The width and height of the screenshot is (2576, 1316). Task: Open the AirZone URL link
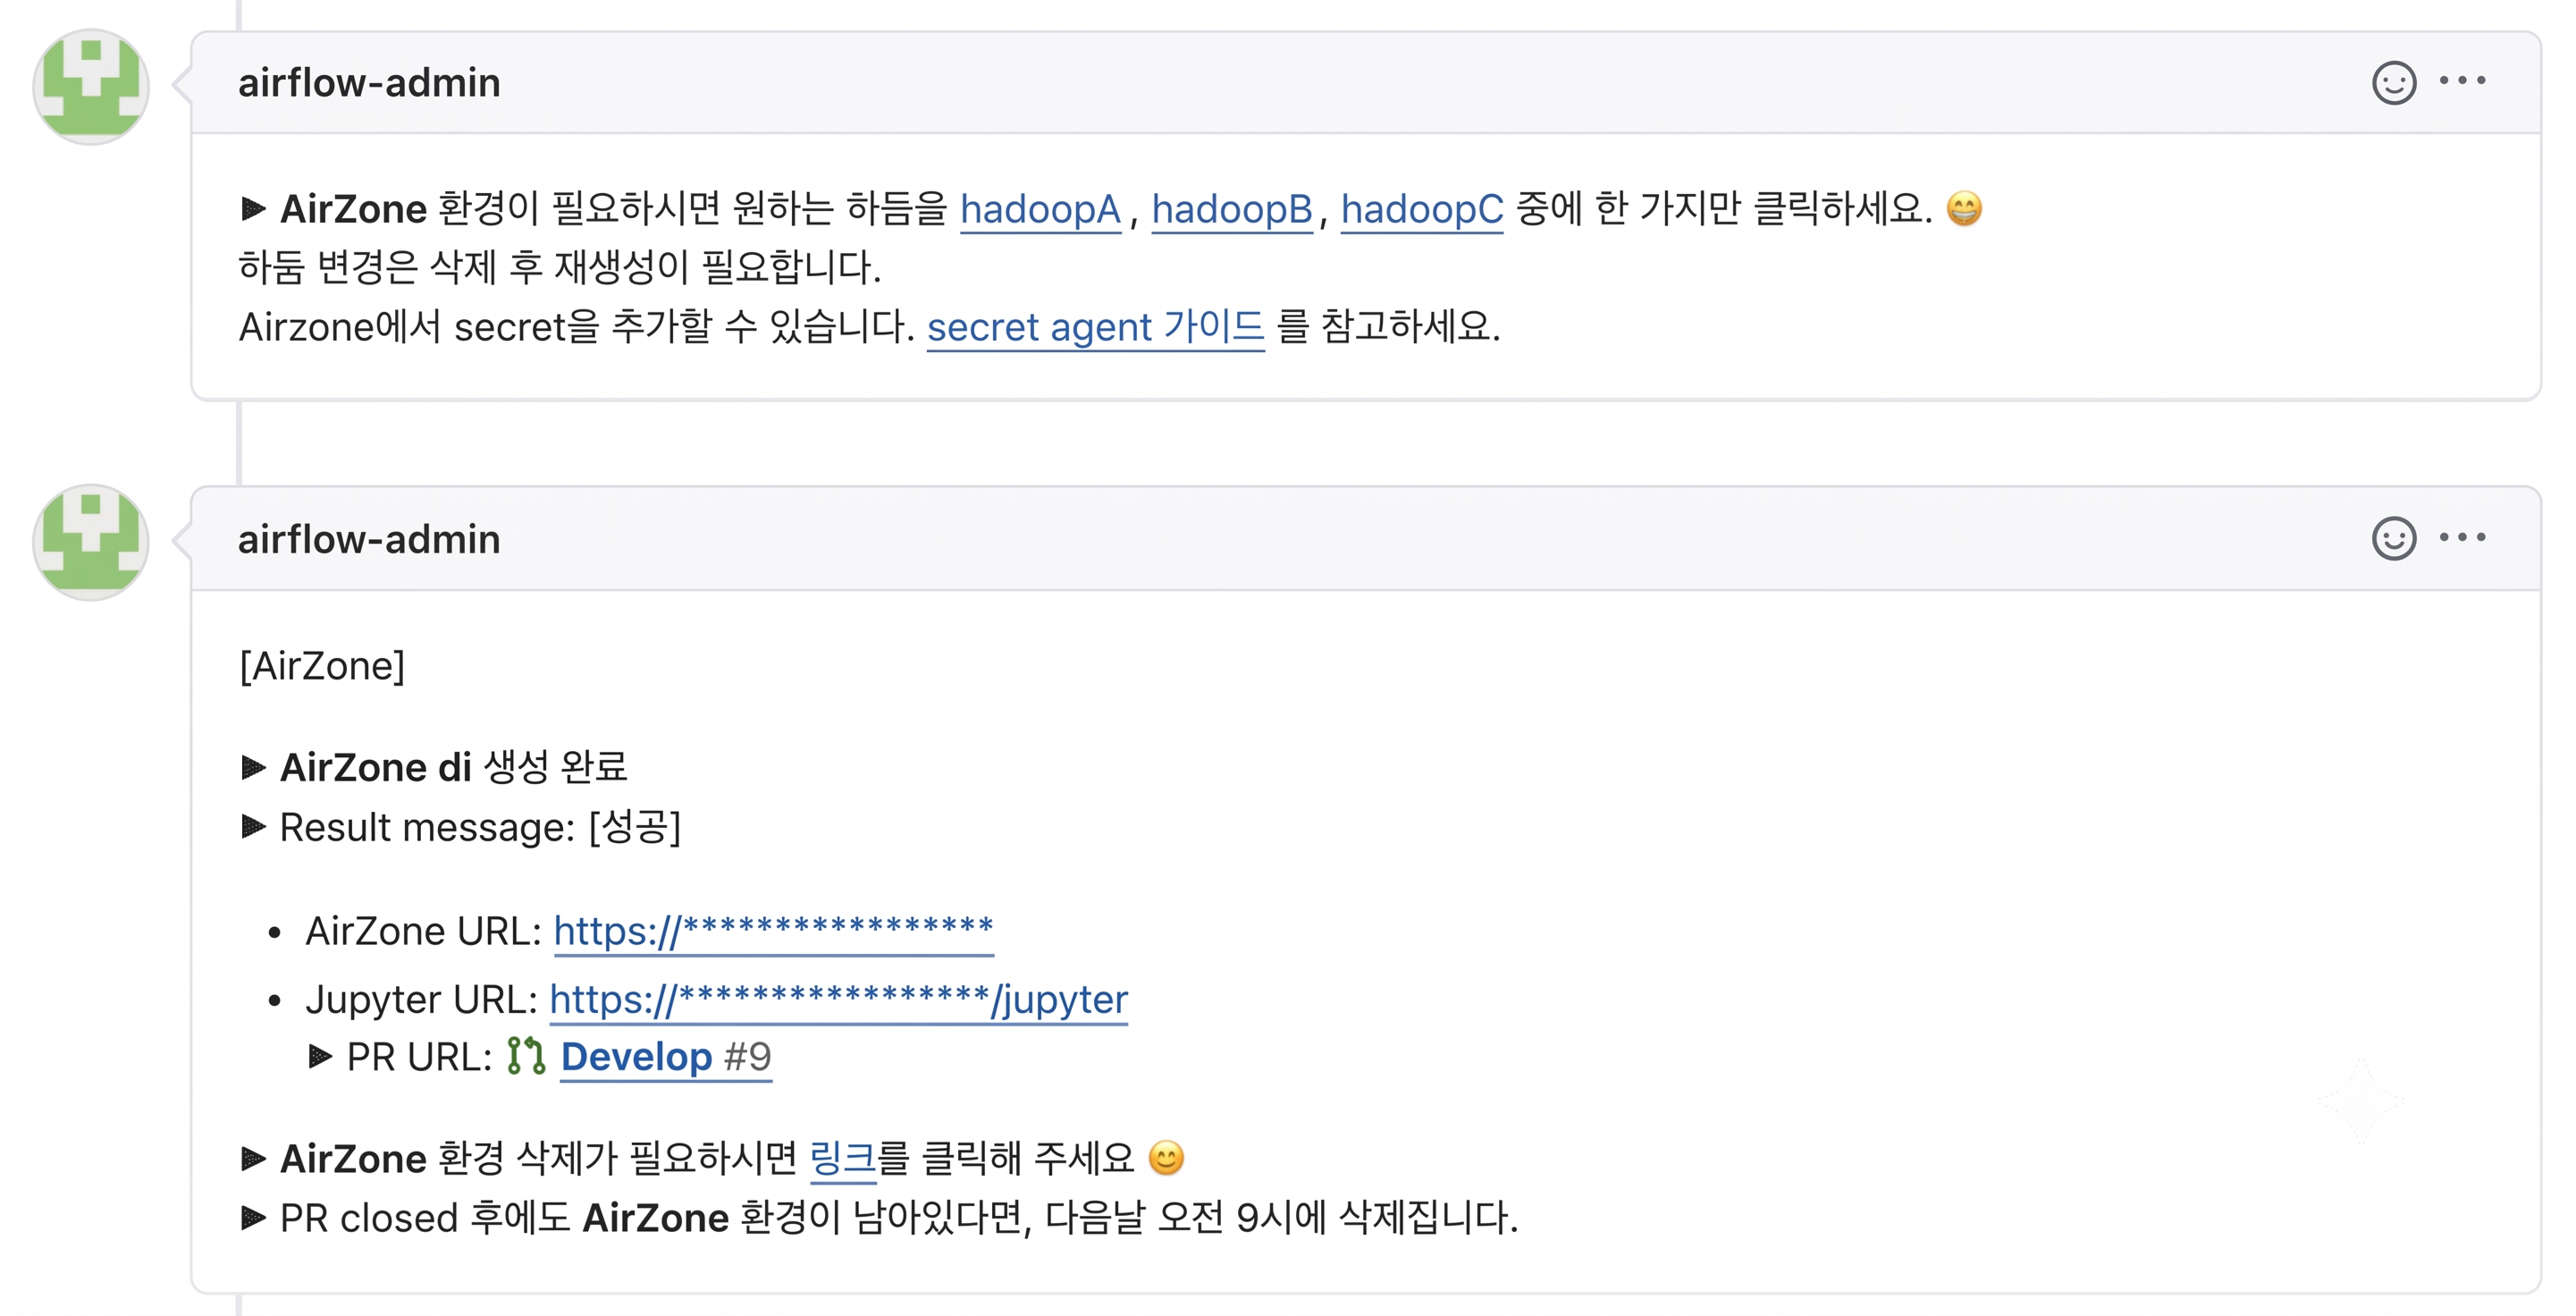pyautogui.click(x=773, y=931)
